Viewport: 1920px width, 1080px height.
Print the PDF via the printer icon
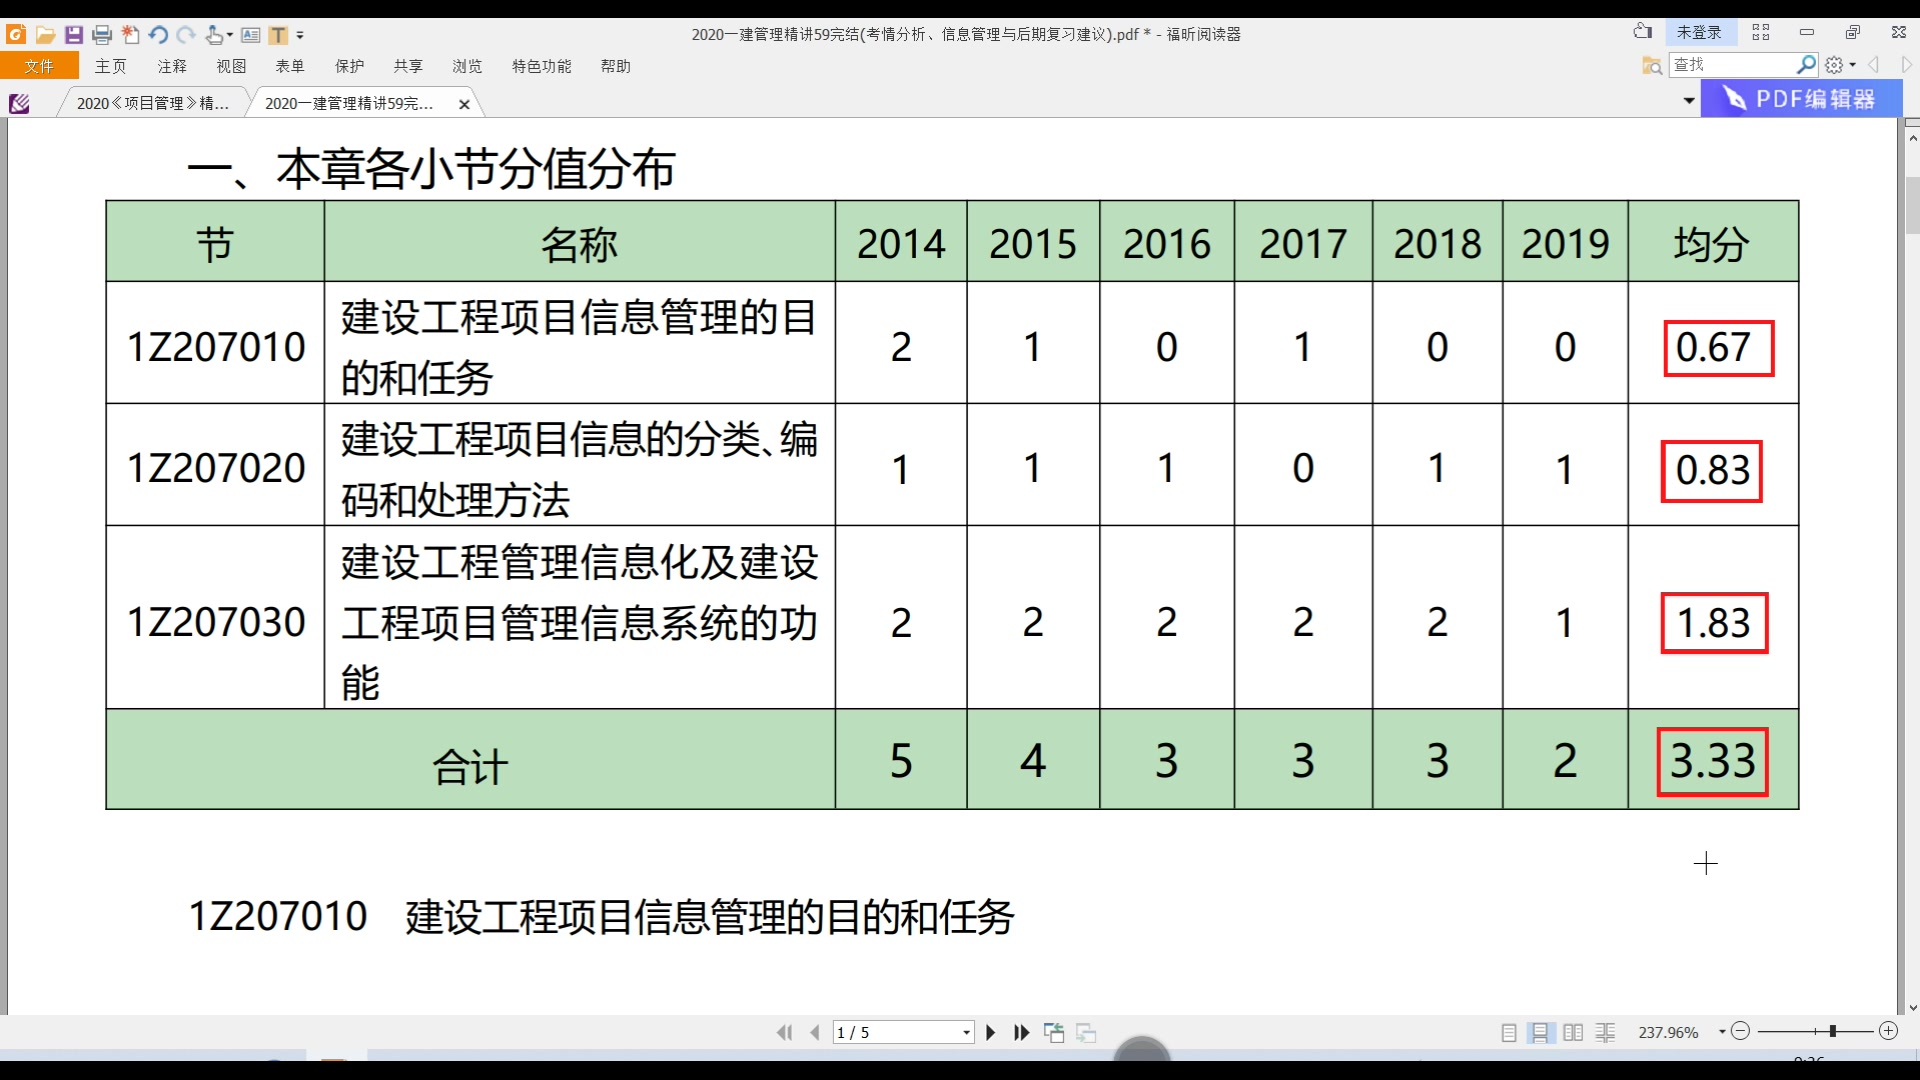click(x=102, y=35)
